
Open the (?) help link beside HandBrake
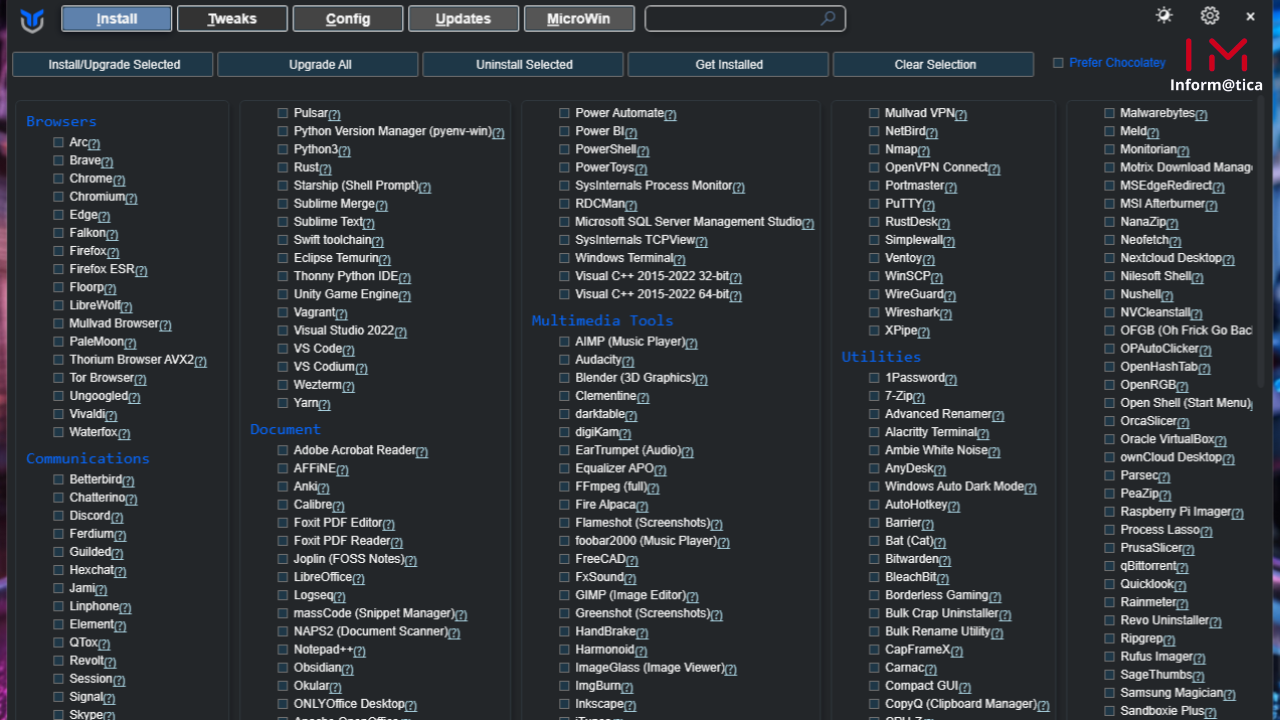[642, 634]
